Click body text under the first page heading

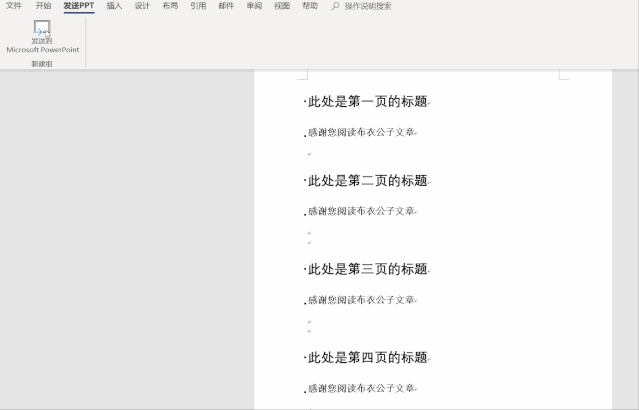pyautogui.click(x=361, y=132)
